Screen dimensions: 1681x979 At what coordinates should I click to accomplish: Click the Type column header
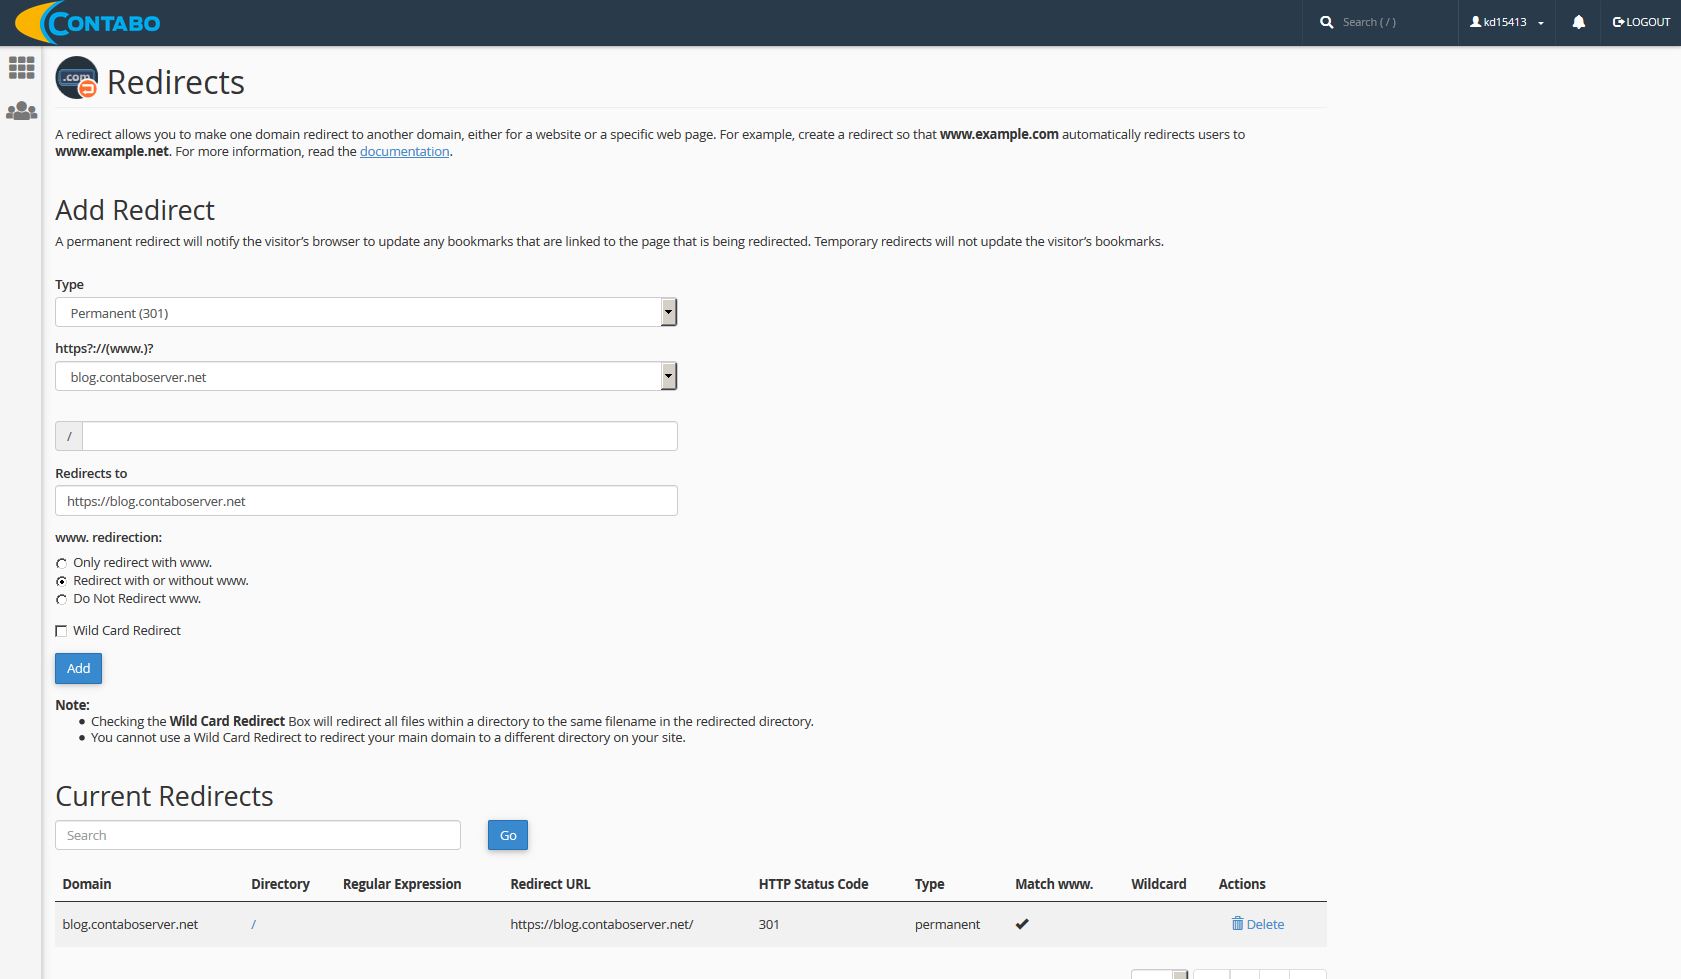pos(929,884)
